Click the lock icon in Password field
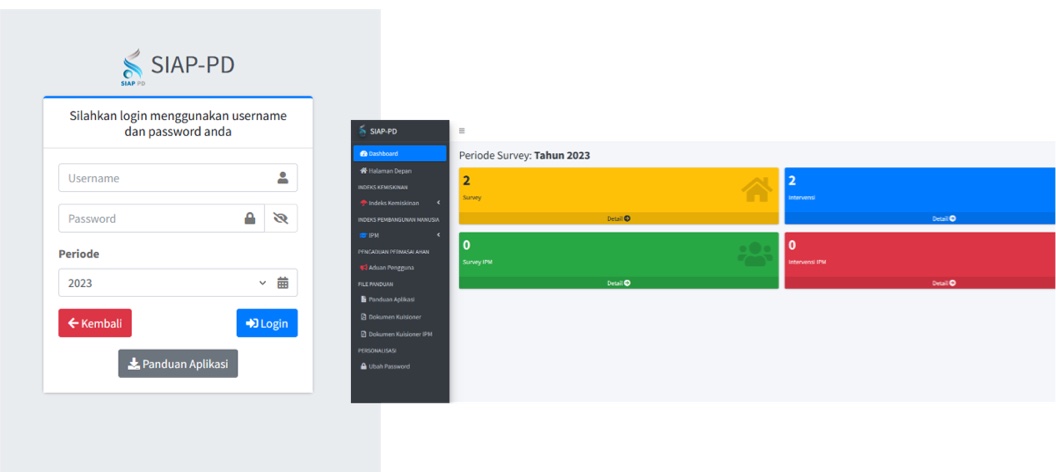The height and width of the screenshot is (472, 1056). point(250,218)
